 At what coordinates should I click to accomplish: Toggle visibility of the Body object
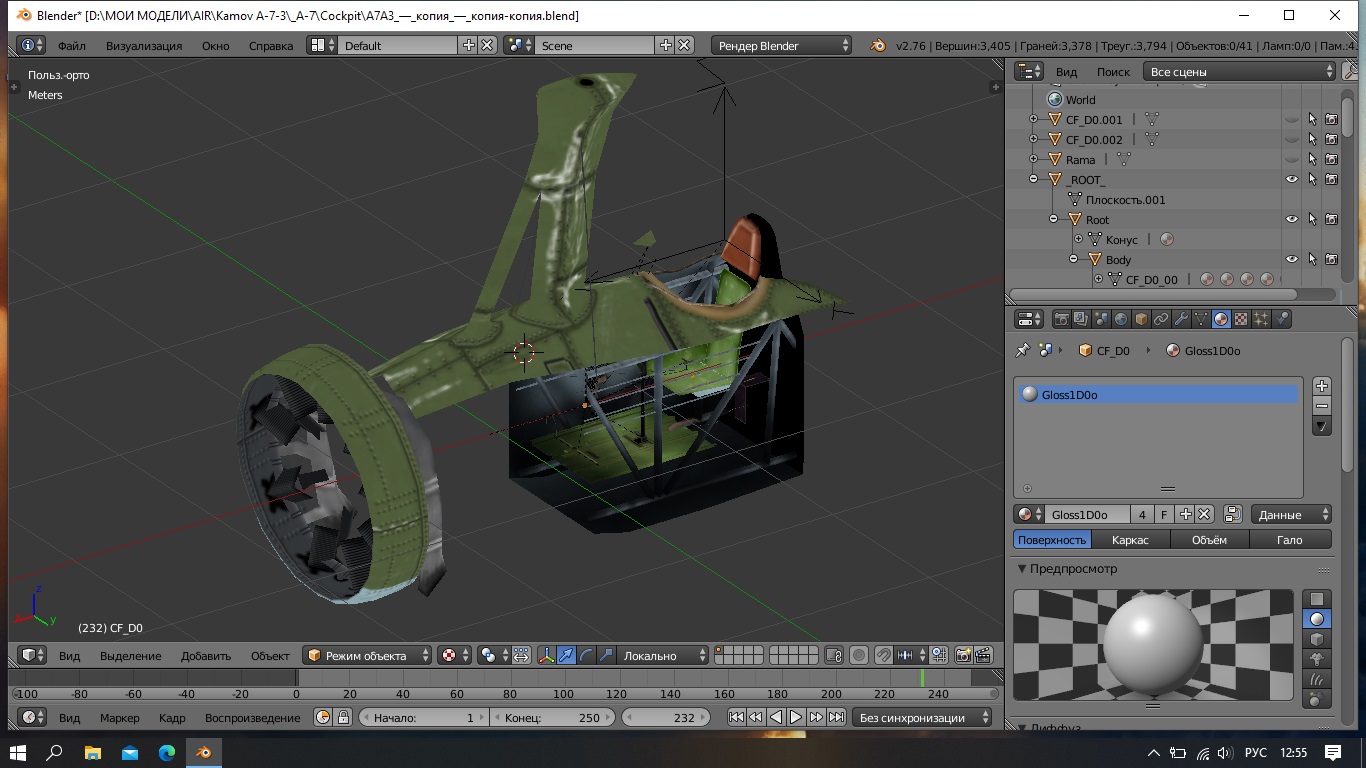(1291, 260)
